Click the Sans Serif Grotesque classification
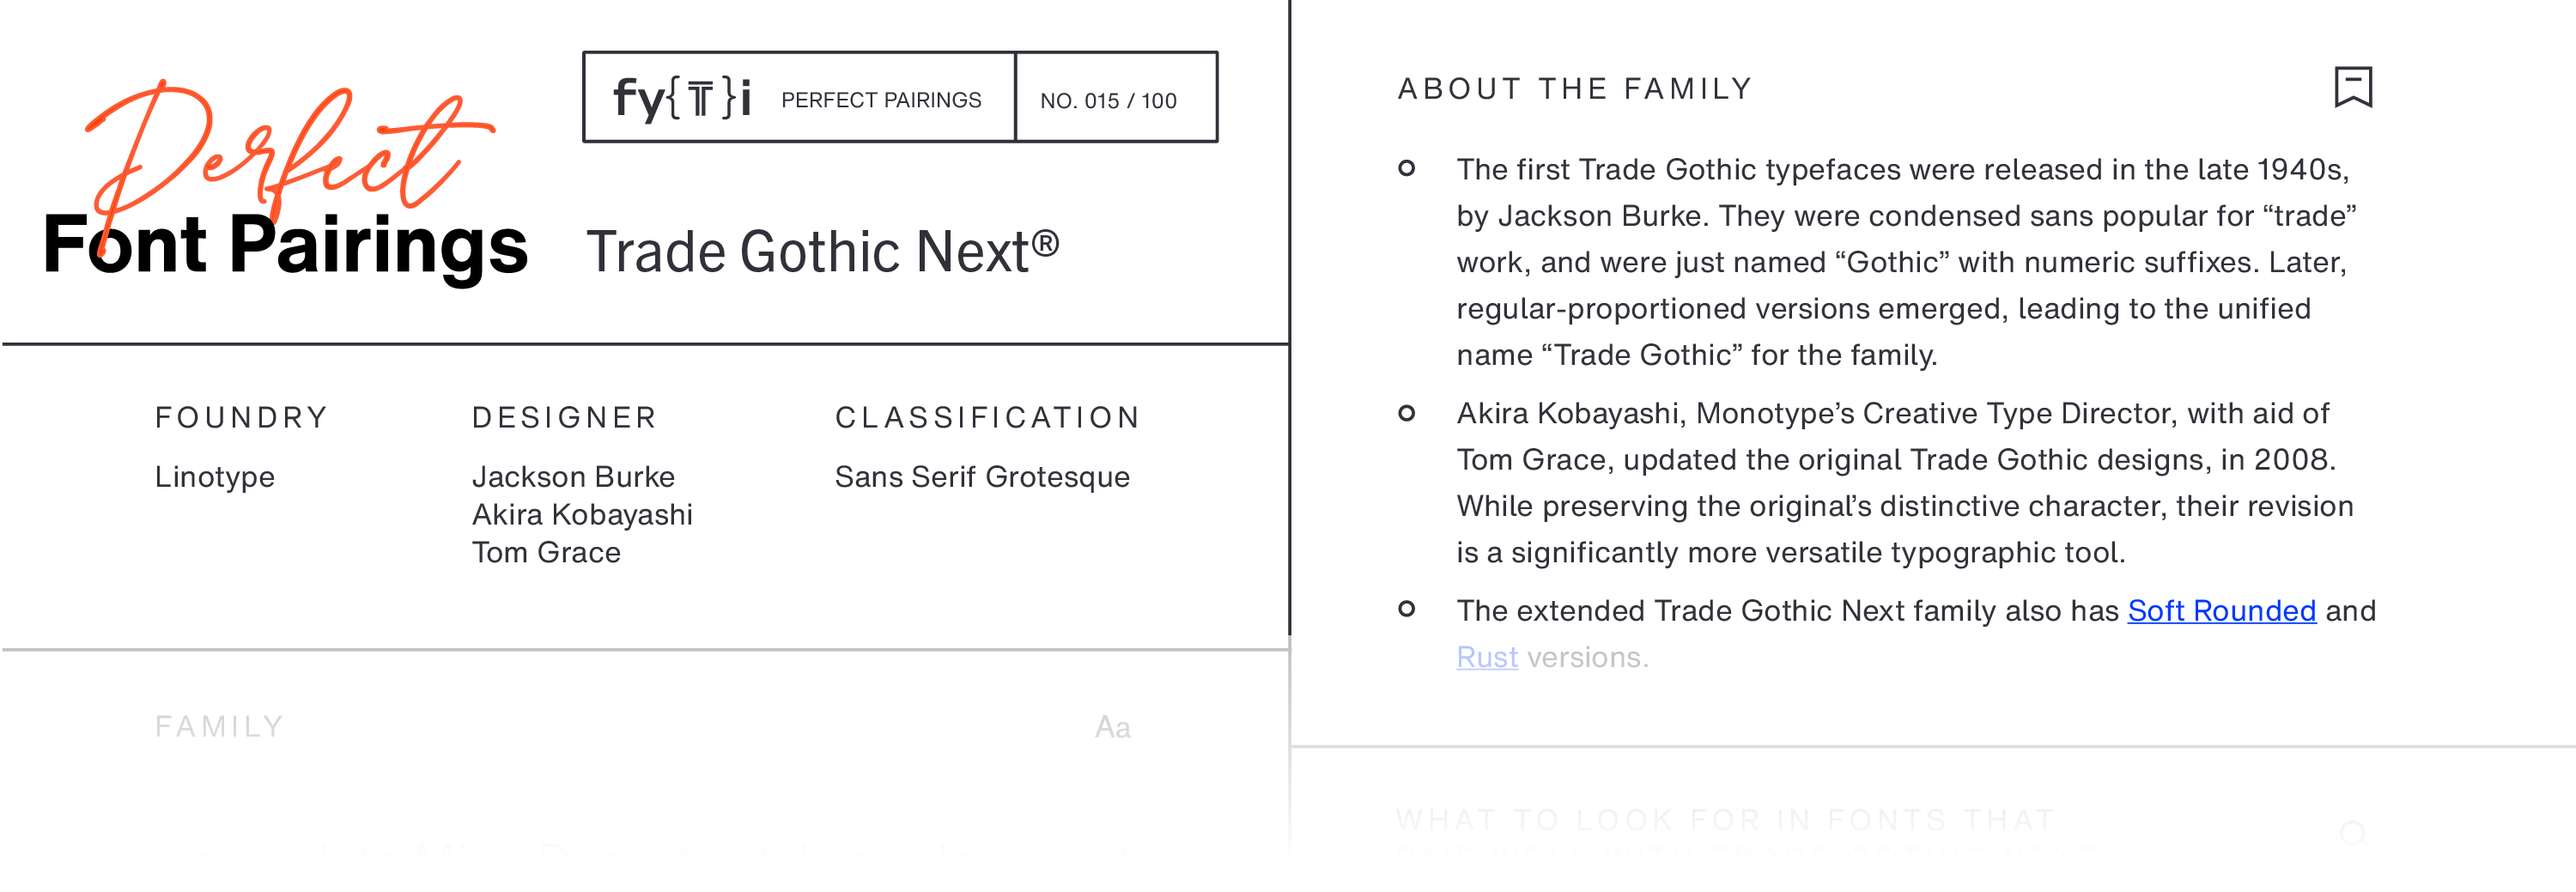This screenshot has height=892, width=2576. tap(982, 477)
